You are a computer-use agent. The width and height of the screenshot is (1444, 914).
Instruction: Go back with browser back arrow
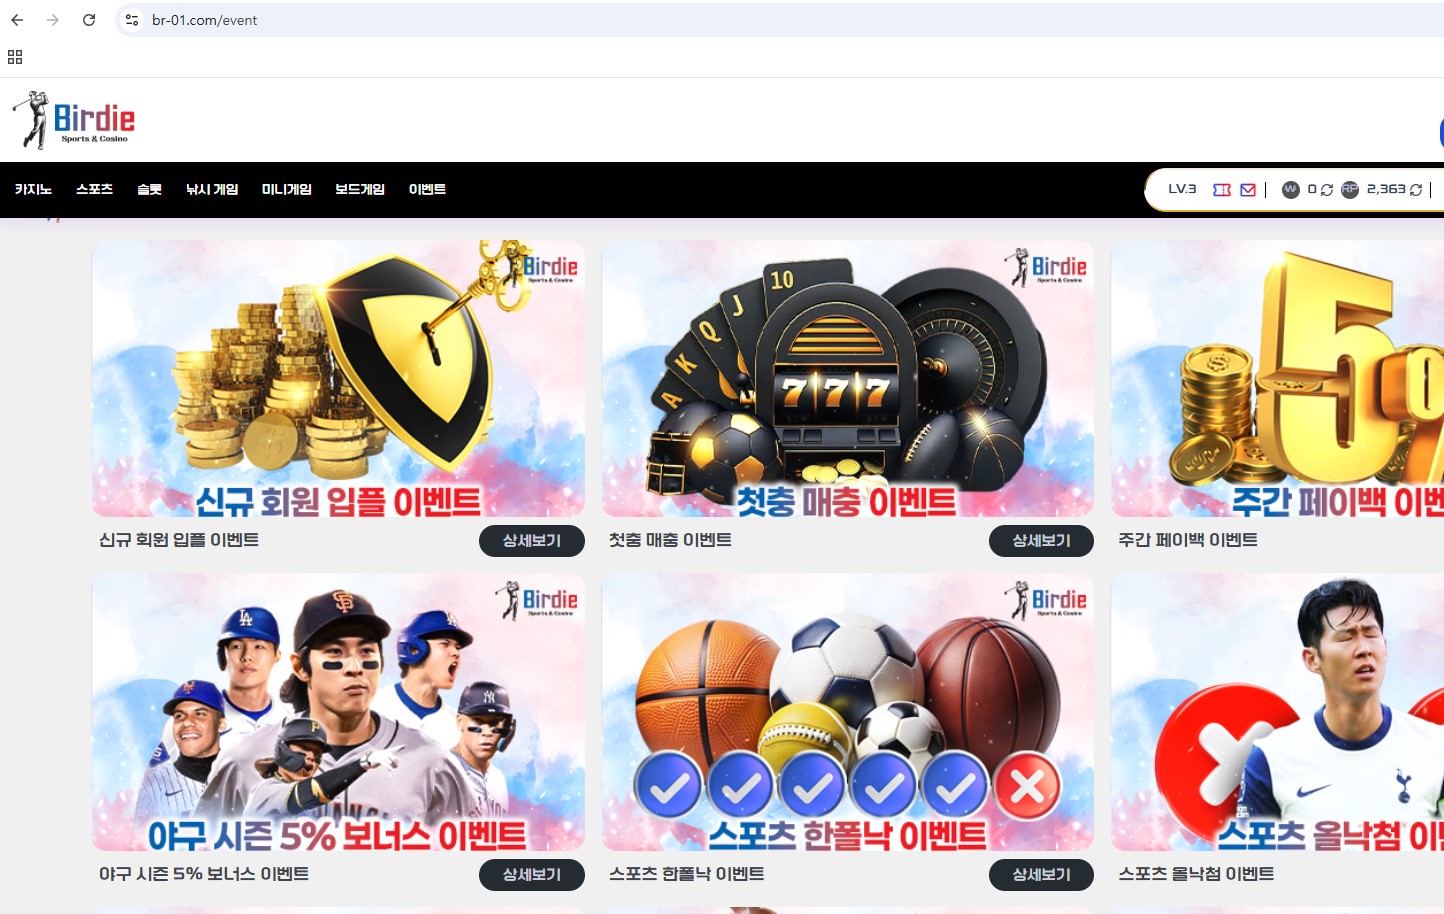pyautogui.click(x=17, y=20)
